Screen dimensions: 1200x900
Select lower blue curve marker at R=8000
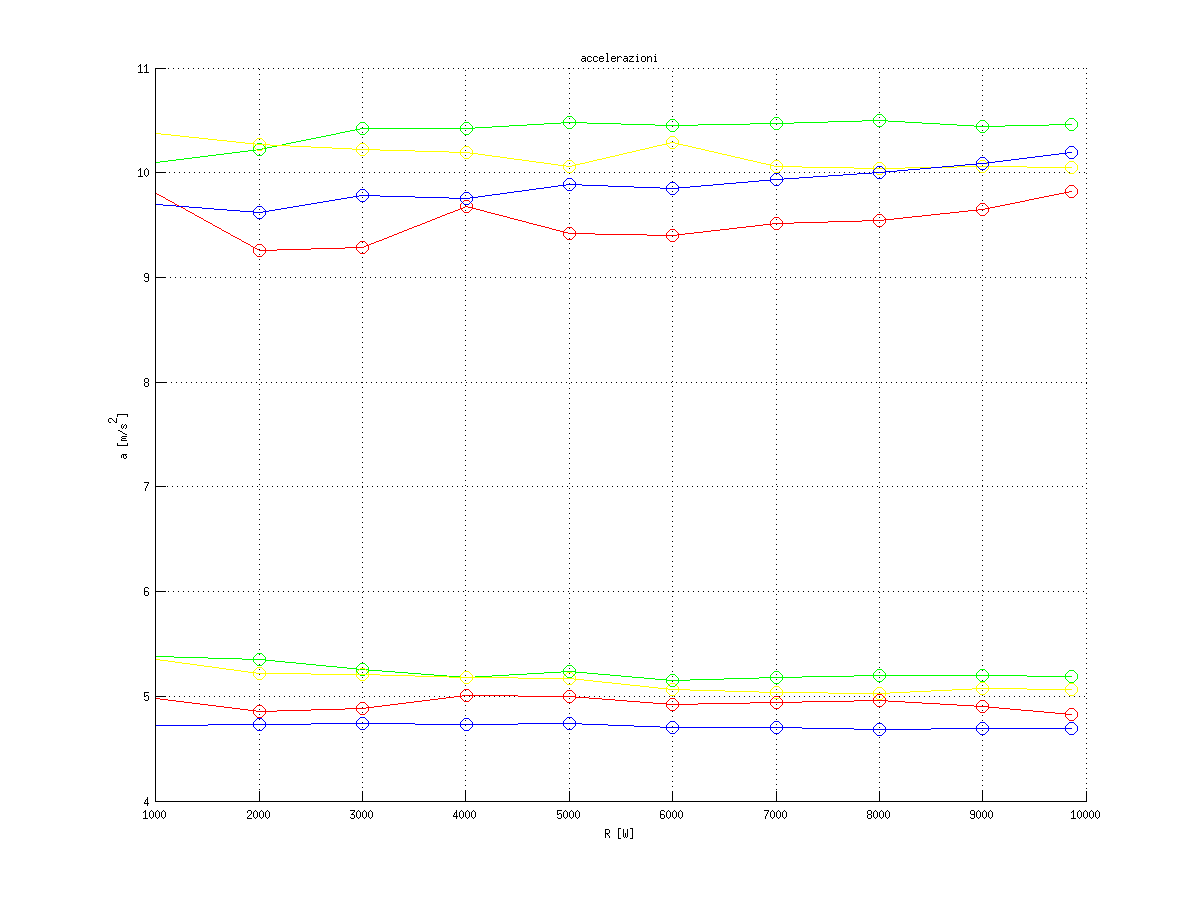pyautogui.click(x=880, y=729)
